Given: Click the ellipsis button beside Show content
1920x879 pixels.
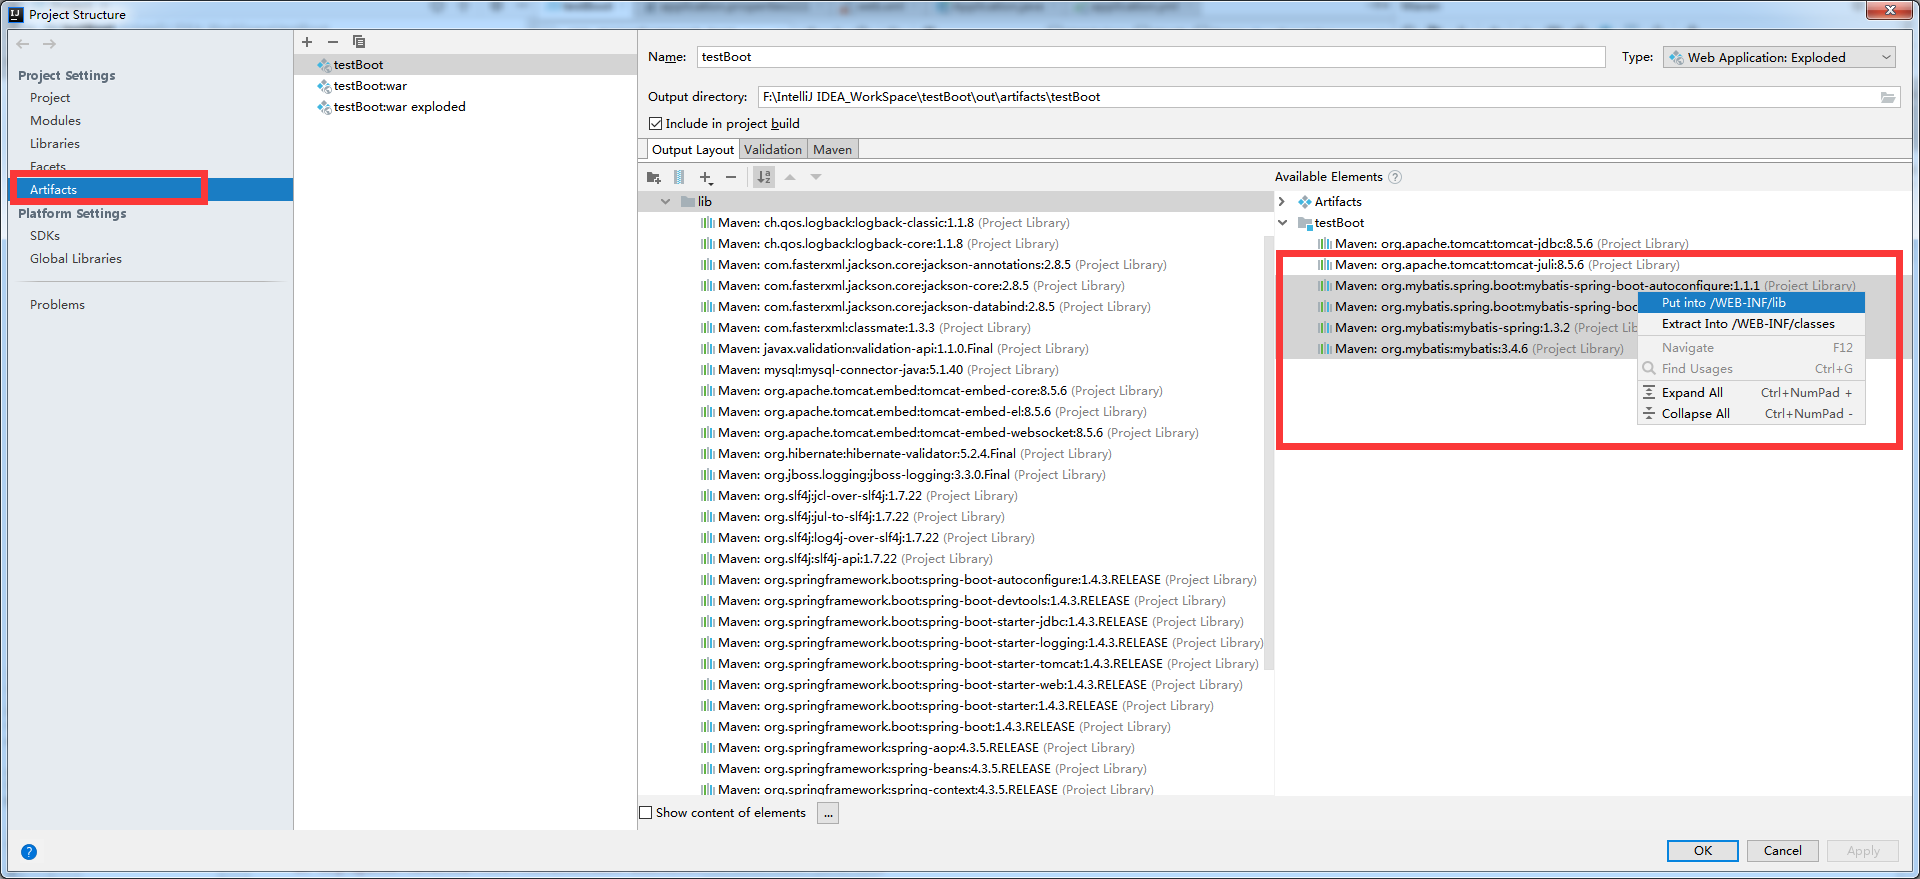Looking at the screenshot, I should pos(828,814).
